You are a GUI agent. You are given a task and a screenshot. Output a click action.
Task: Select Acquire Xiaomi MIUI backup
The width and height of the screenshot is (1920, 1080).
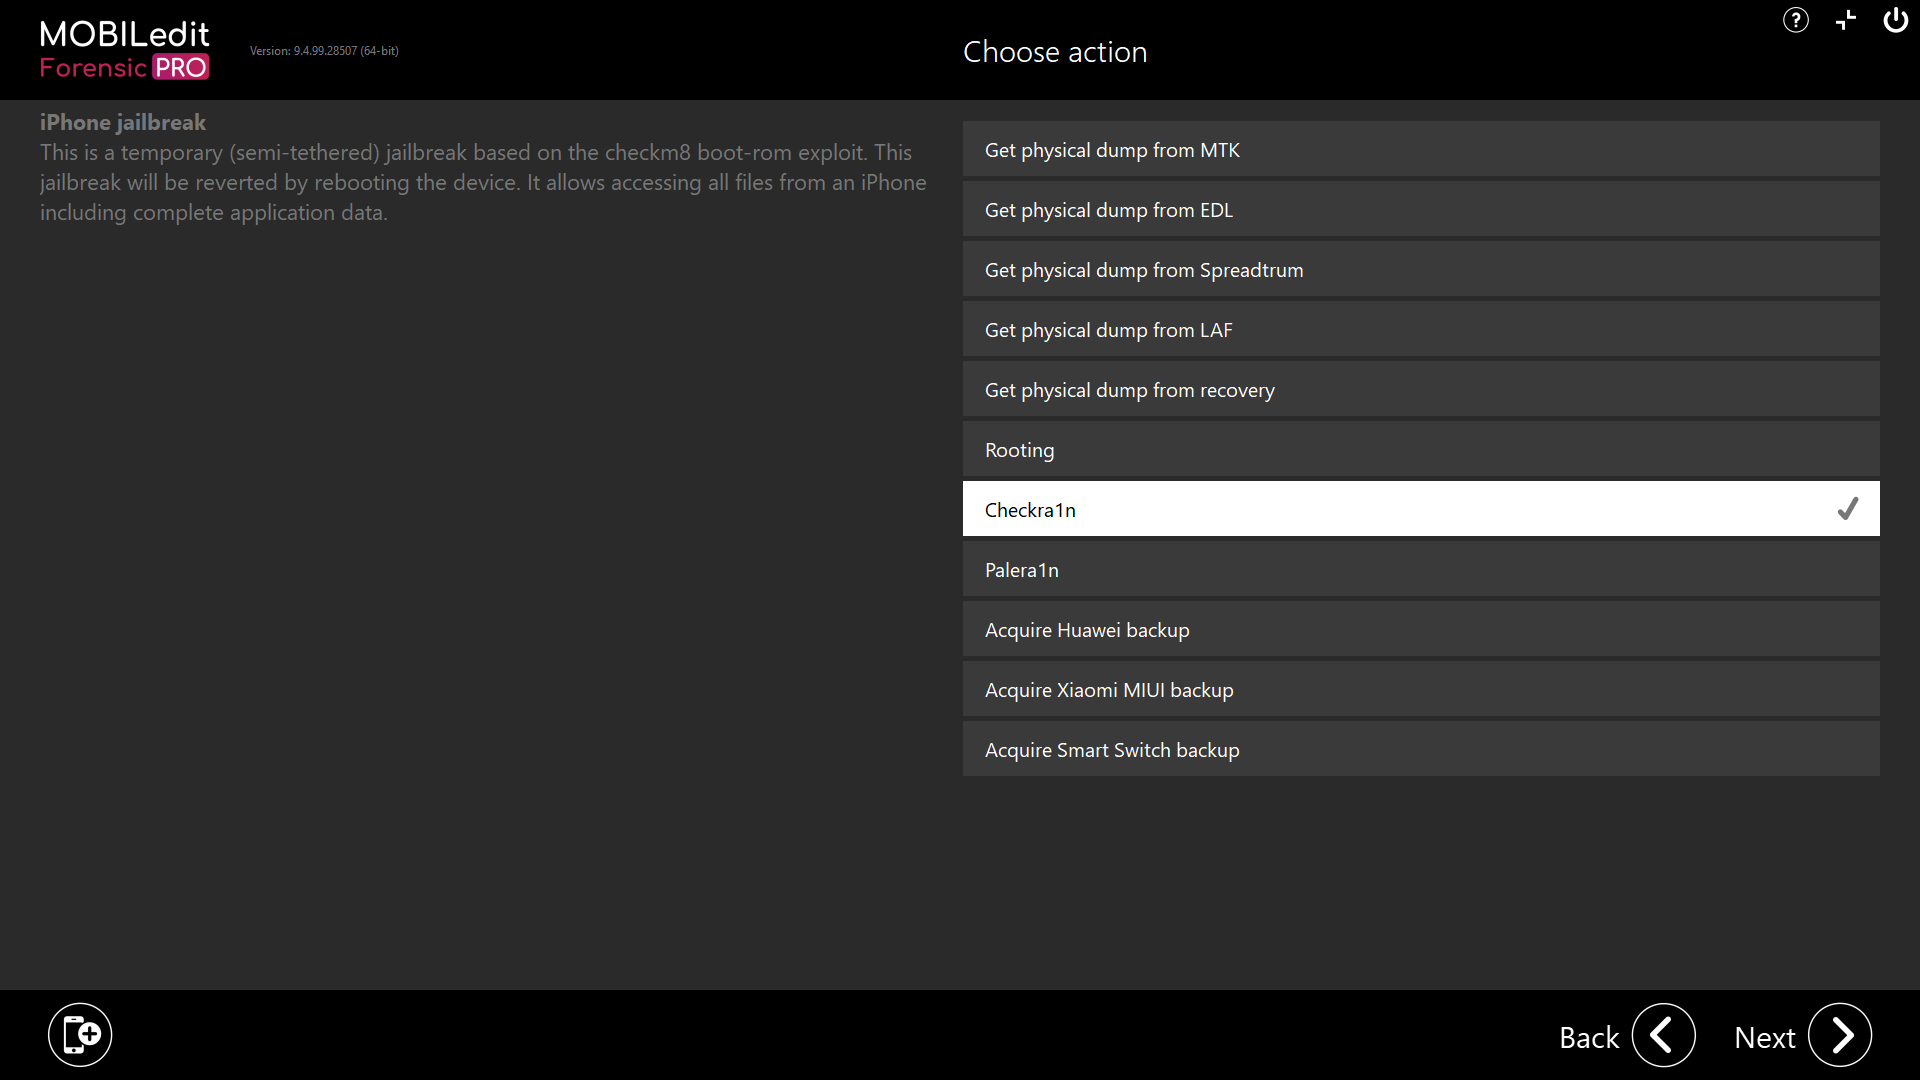(1420, 689)
